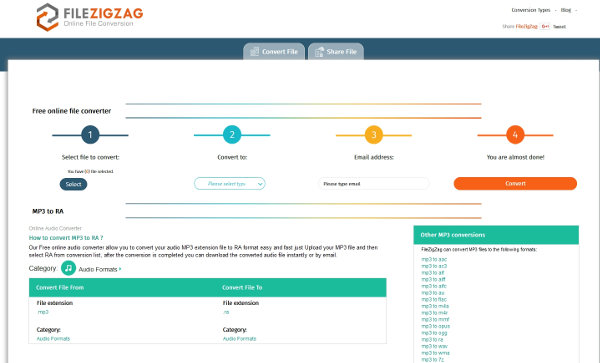Viewport: 600px width, 363px height.
Task: Click Audio Formats under Convert File To
Action: (x=240, y=339)
